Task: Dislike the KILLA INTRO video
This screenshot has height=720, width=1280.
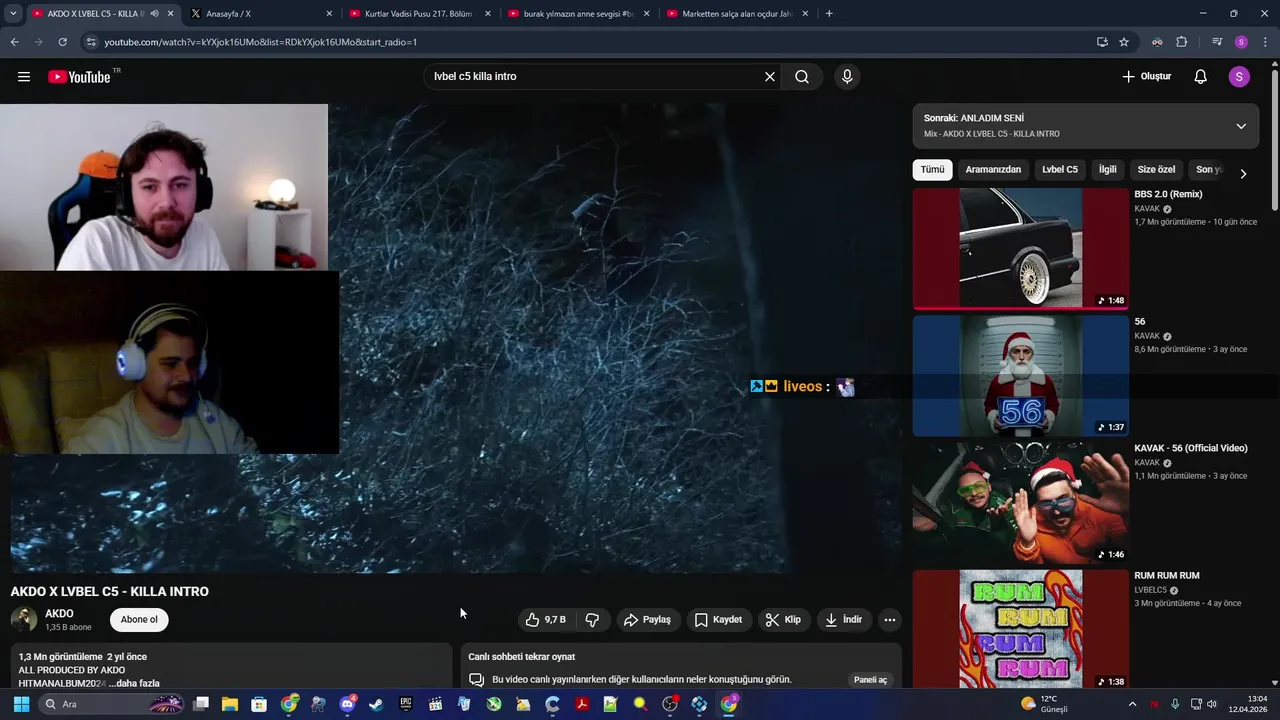Action: (592, 620)
